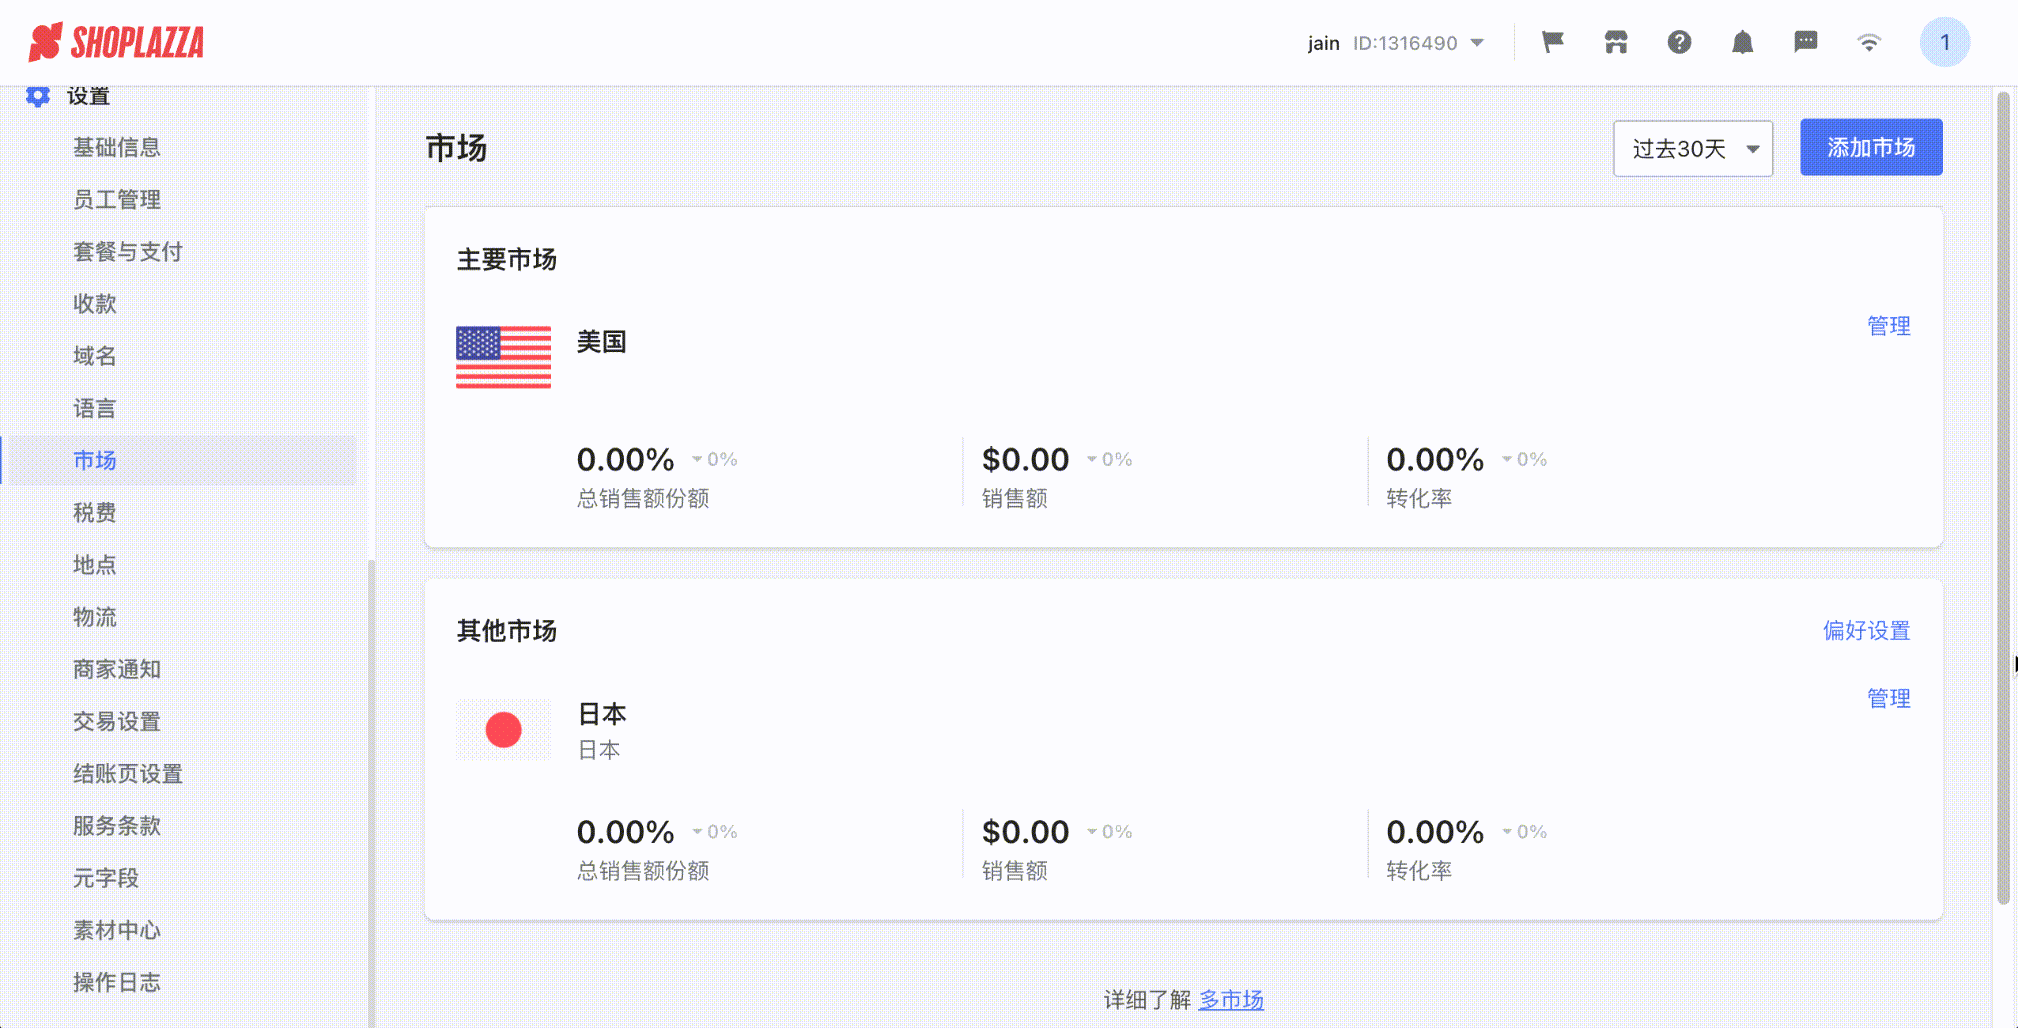Expand the jain store account dropdown
This screenshot has height=1028, width=2018.
1396,43
